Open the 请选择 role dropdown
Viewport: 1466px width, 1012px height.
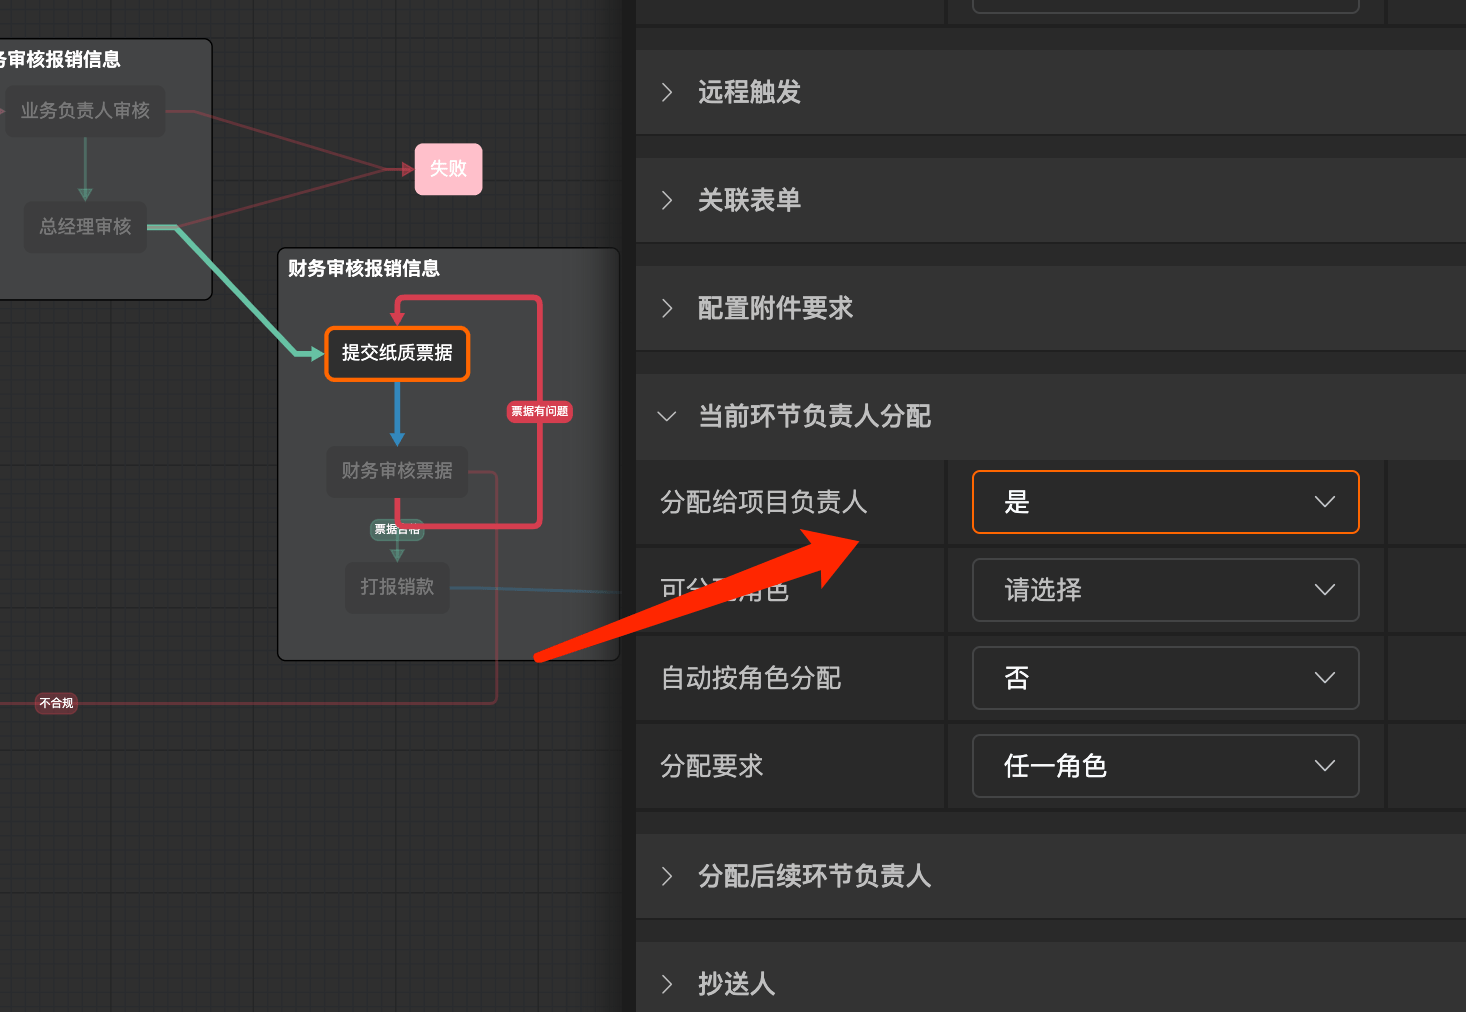[1165, 590]
